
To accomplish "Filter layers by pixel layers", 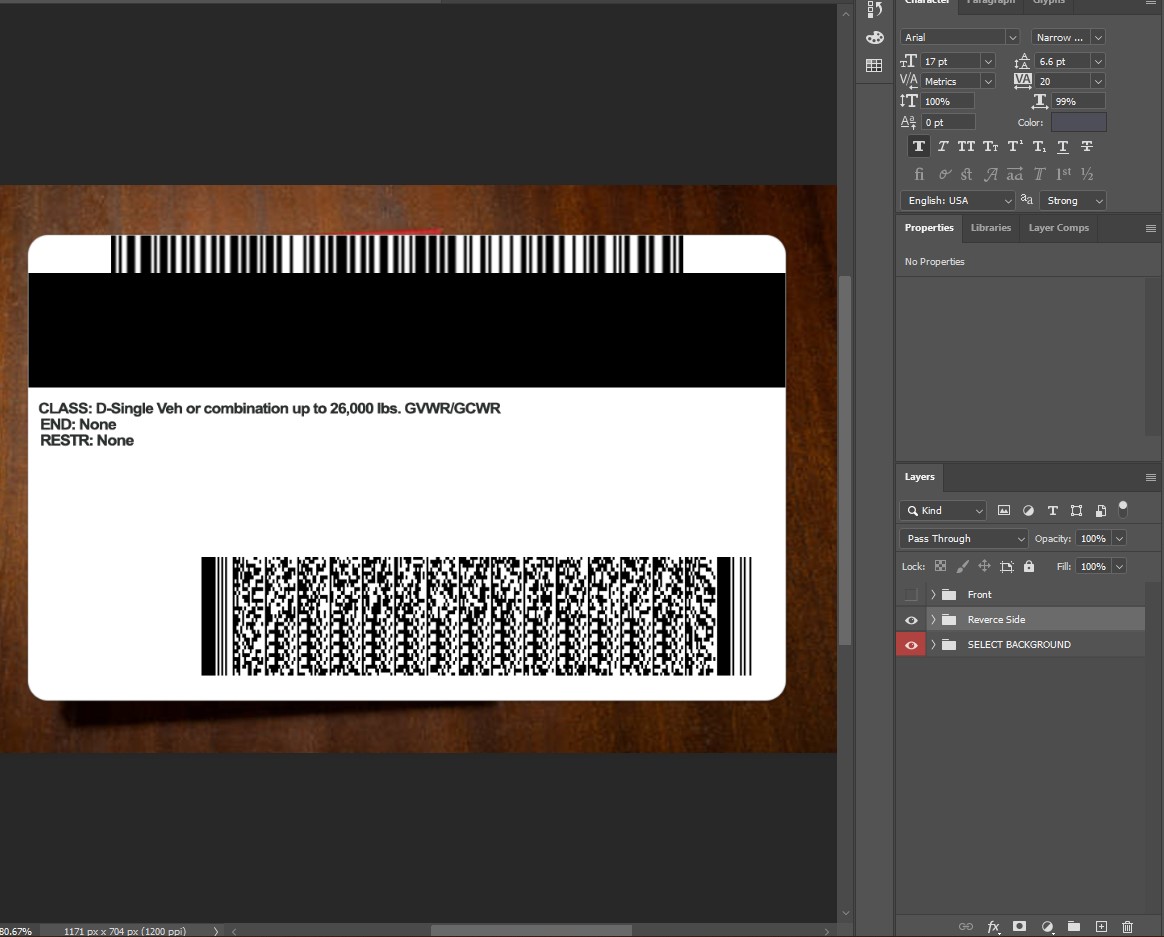I will tap(1004, 510).
